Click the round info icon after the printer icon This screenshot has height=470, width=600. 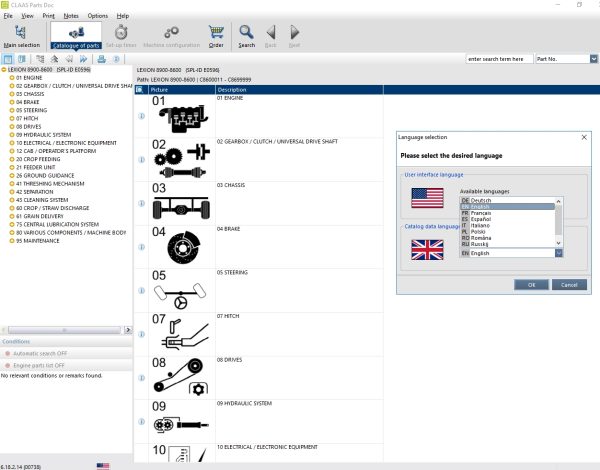tap(116, 59)
